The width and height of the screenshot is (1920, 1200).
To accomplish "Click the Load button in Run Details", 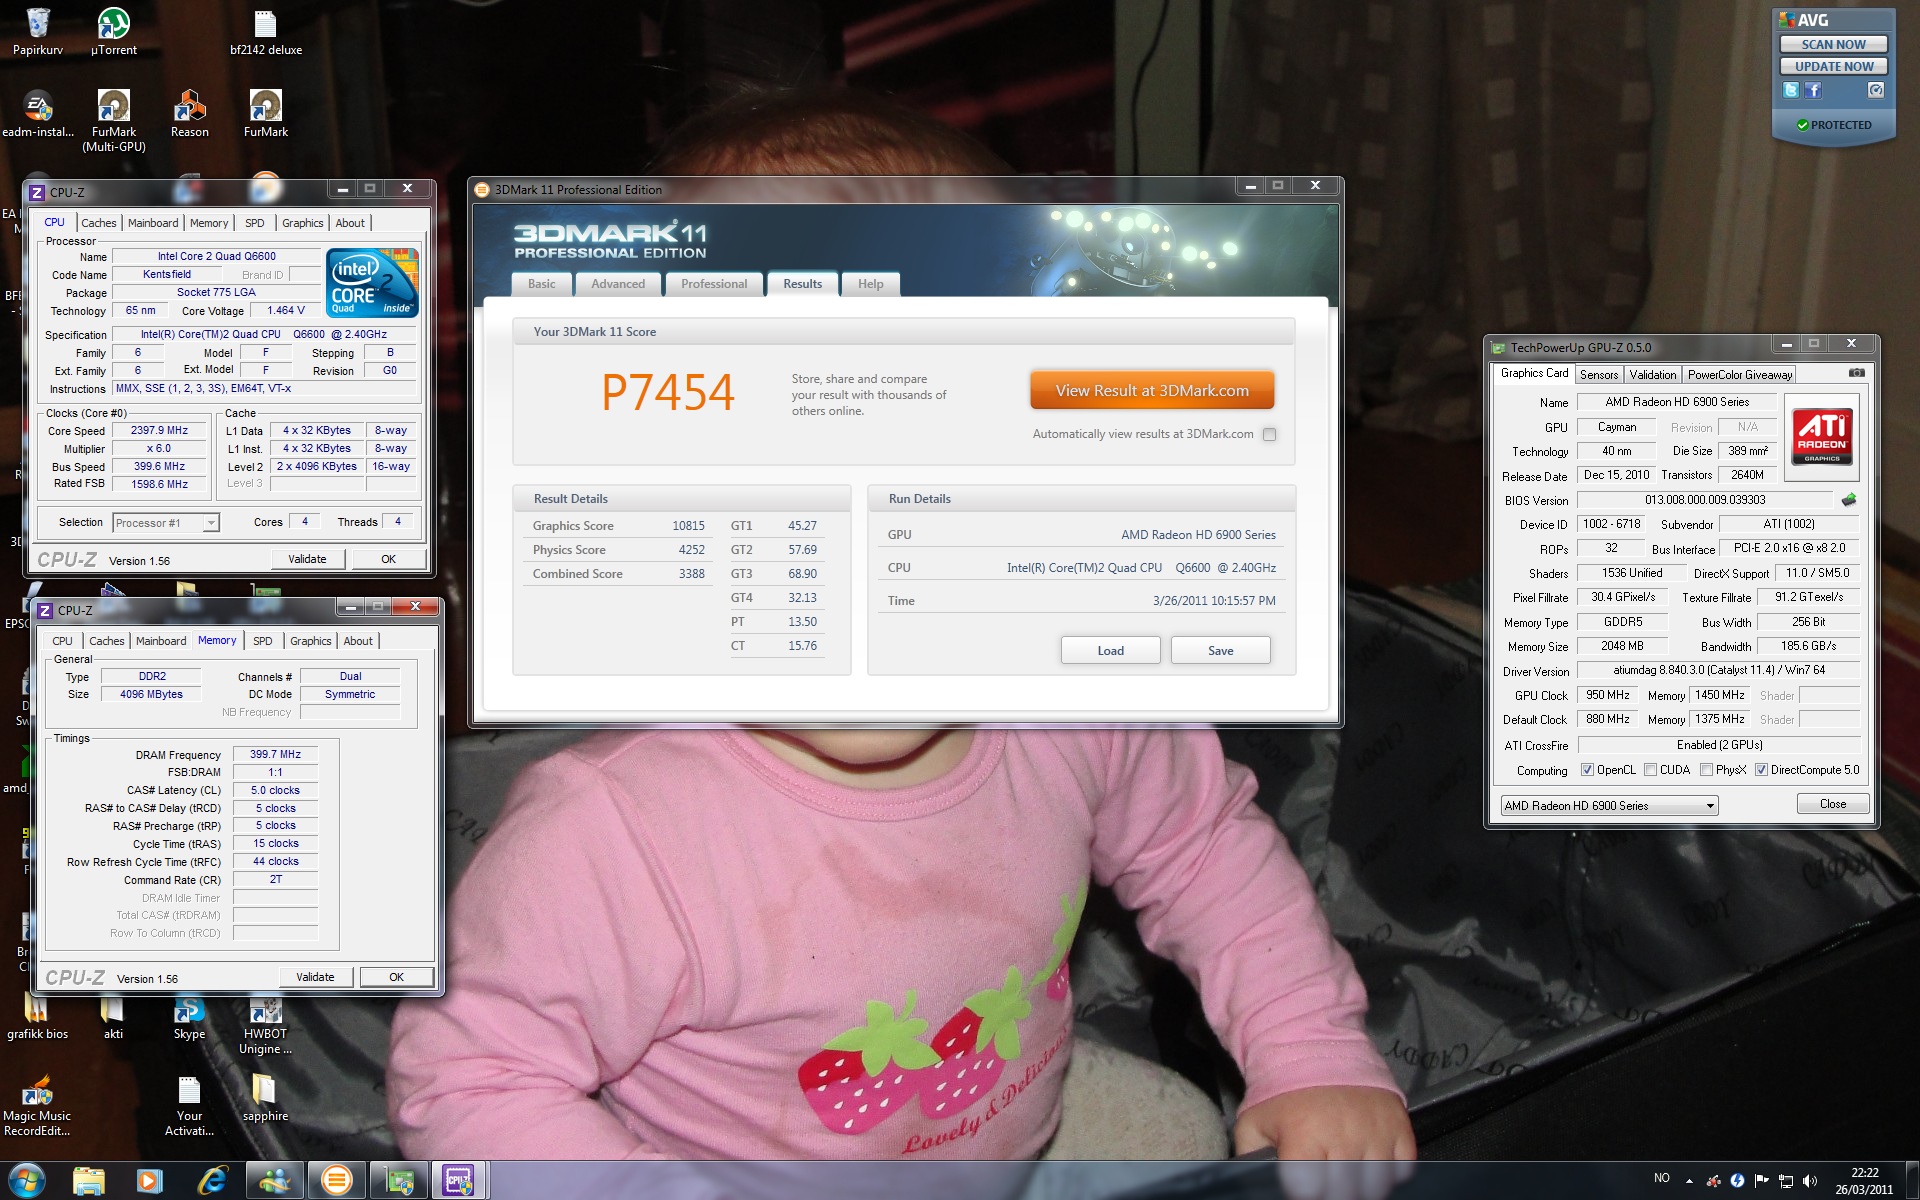I will 1110,650.
